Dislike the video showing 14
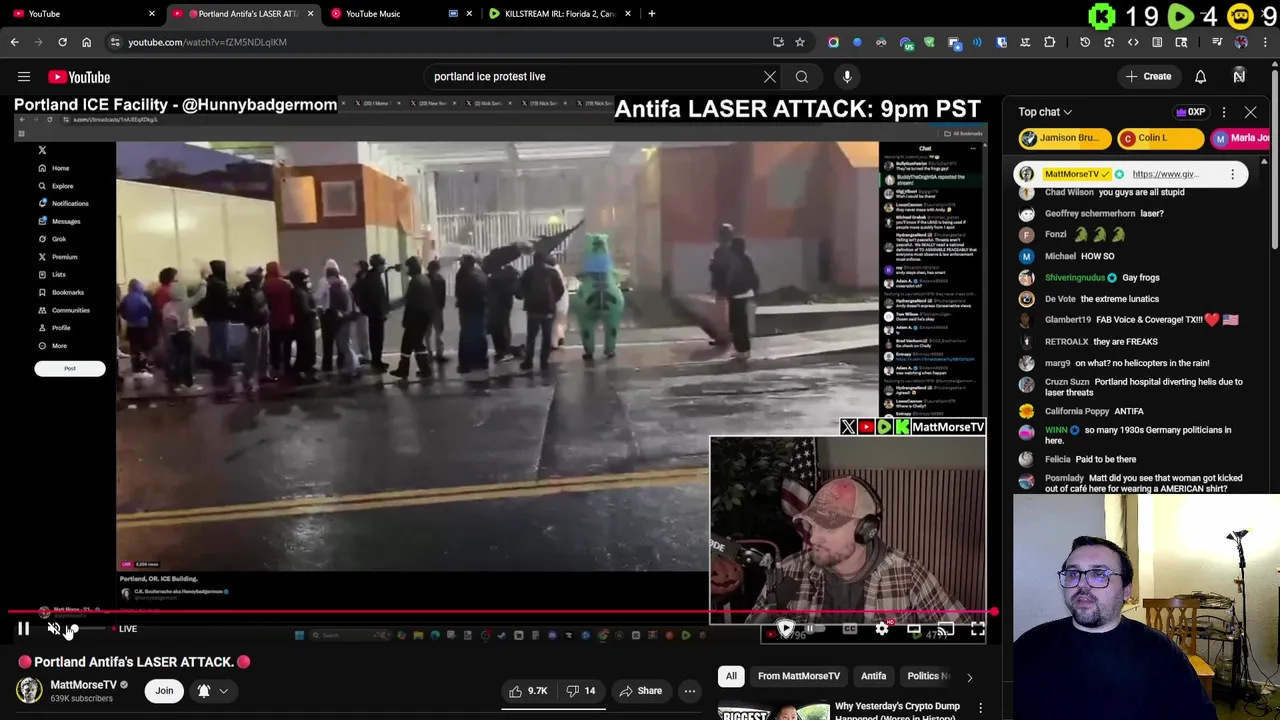This screenshot has height=720, width=1280. point(581,691)
